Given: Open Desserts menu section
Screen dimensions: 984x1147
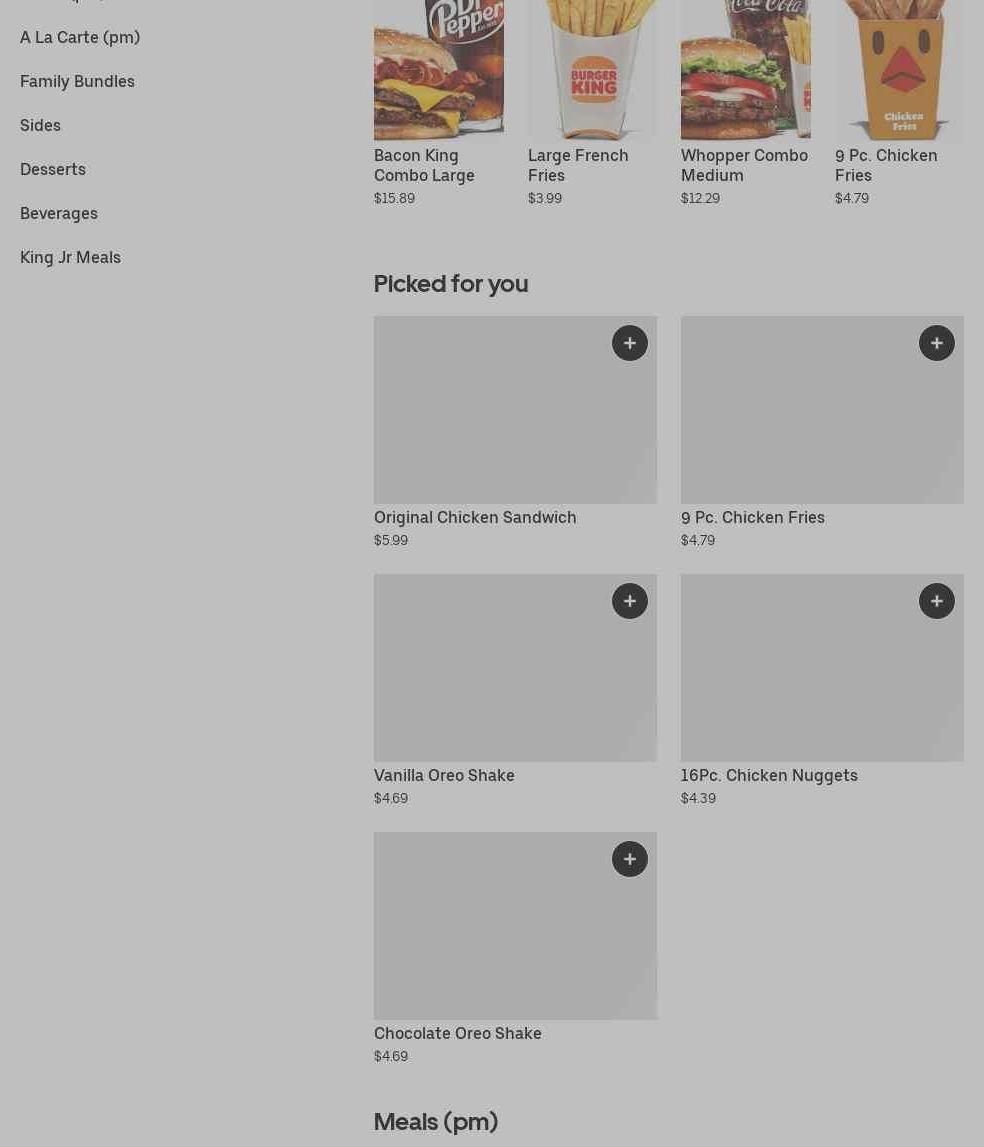Looking at the screenshot, I should pyautogui.click(x=53, y=169).
